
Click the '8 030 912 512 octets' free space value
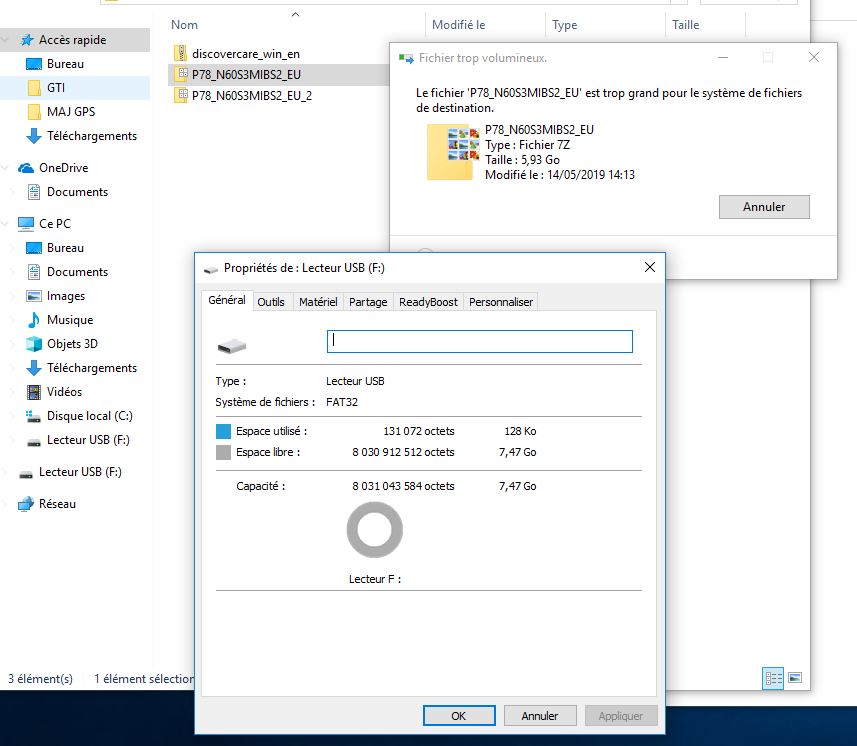click(403, 452)
